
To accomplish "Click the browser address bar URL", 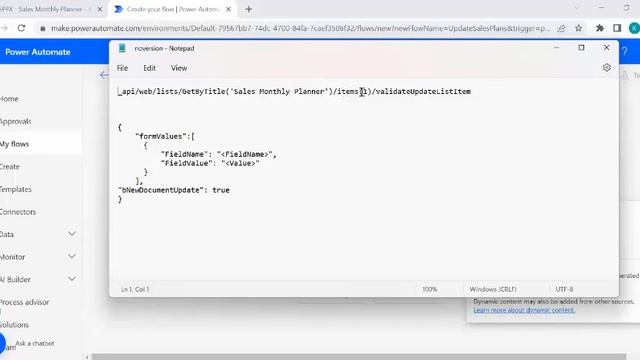I will [300, 29].
